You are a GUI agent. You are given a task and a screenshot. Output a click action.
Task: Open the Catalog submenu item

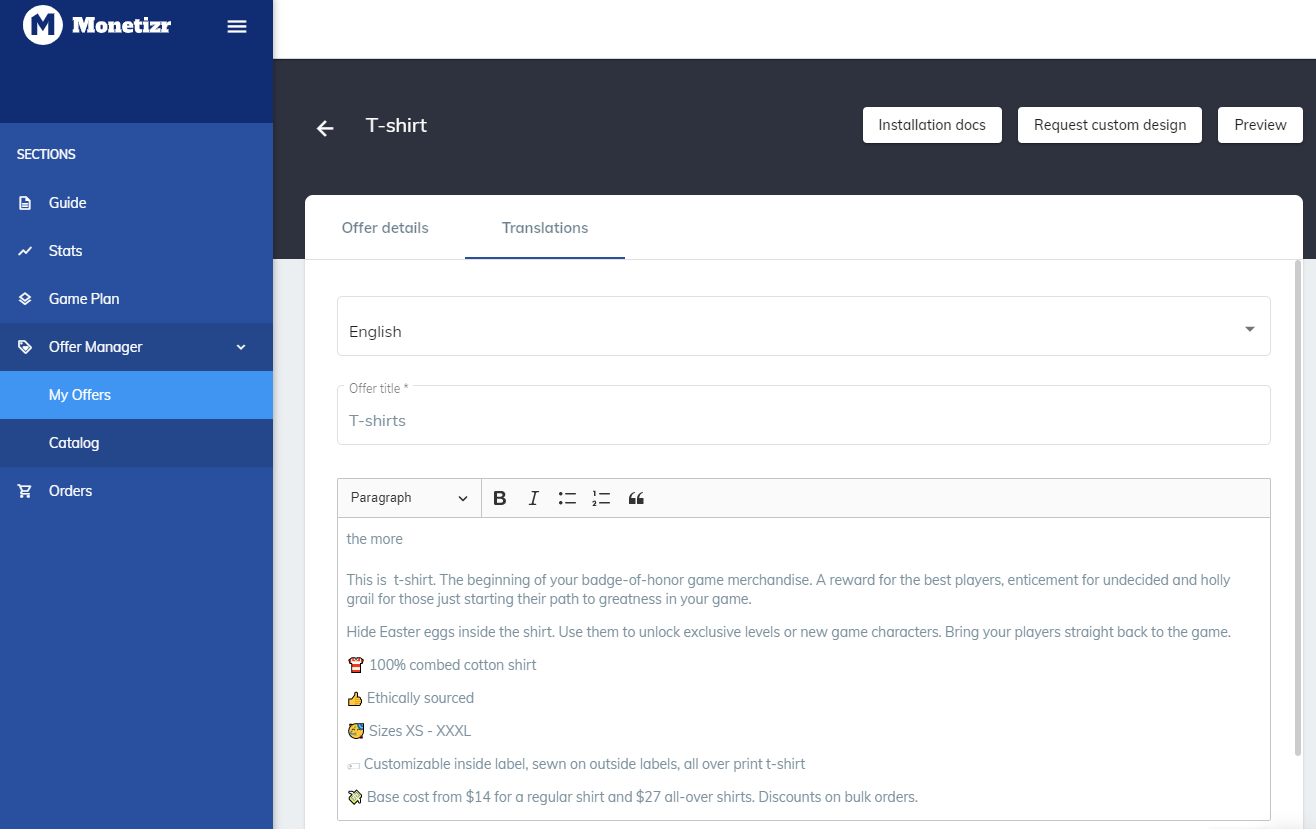pos(136,443)
